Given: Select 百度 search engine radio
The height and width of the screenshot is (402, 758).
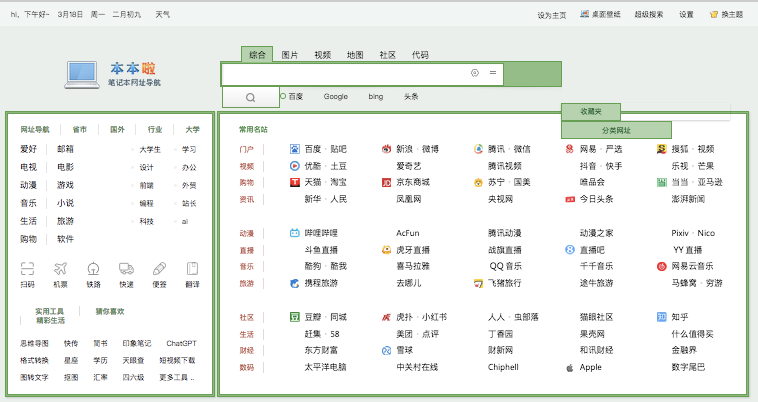Looking at the screenshot, I should coord(283,96).
